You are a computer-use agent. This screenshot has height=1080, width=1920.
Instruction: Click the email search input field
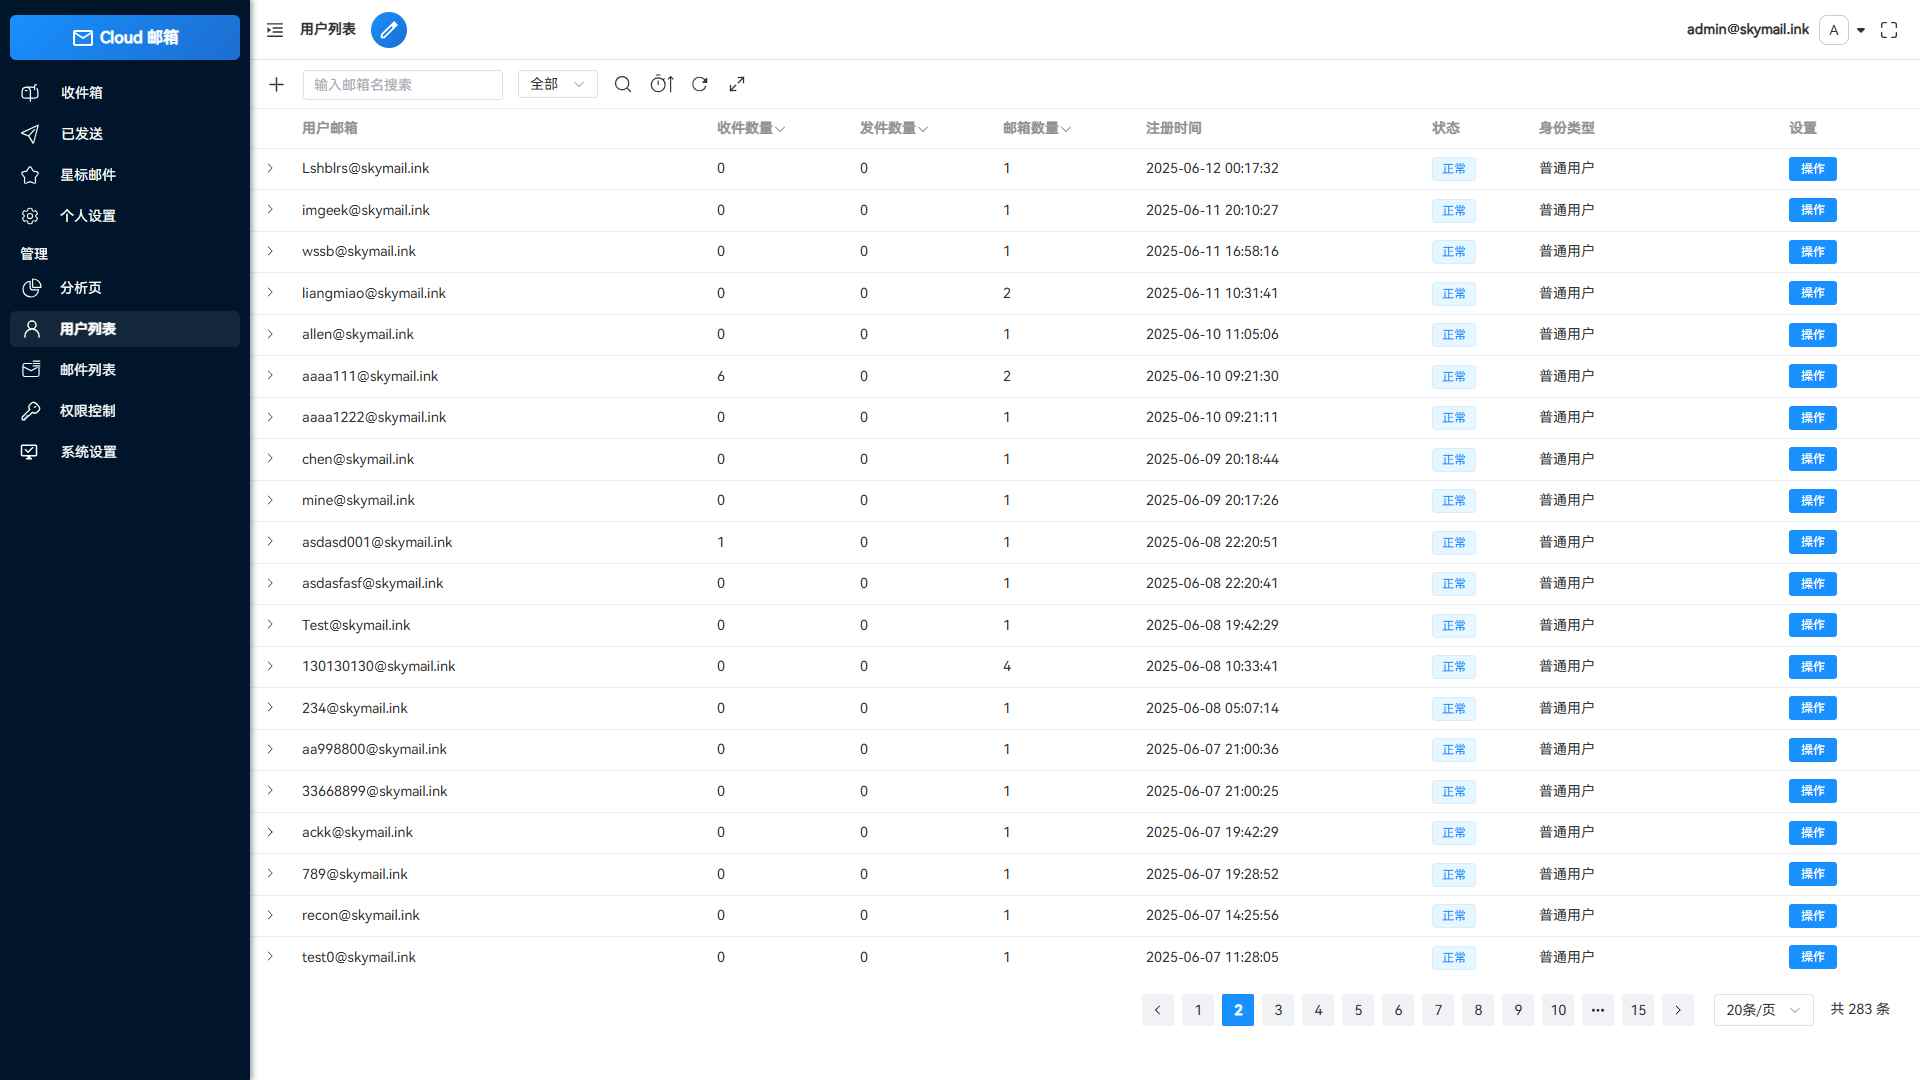(402, 84)
